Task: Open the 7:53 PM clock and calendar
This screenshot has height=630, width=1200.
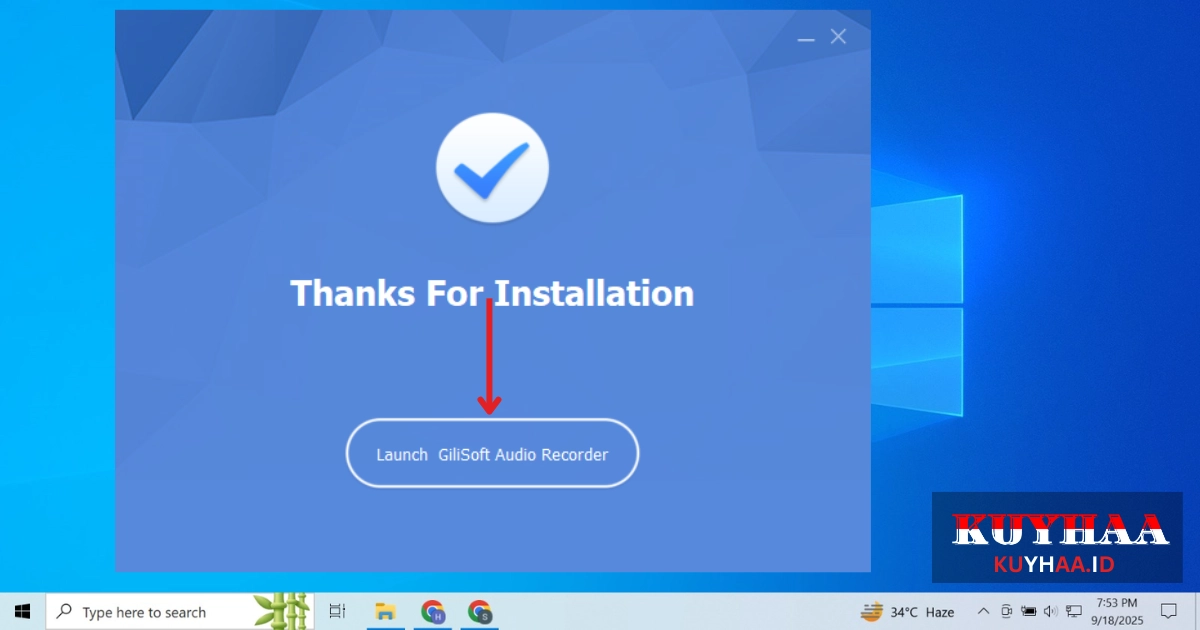Action: tap(1118, 611)
